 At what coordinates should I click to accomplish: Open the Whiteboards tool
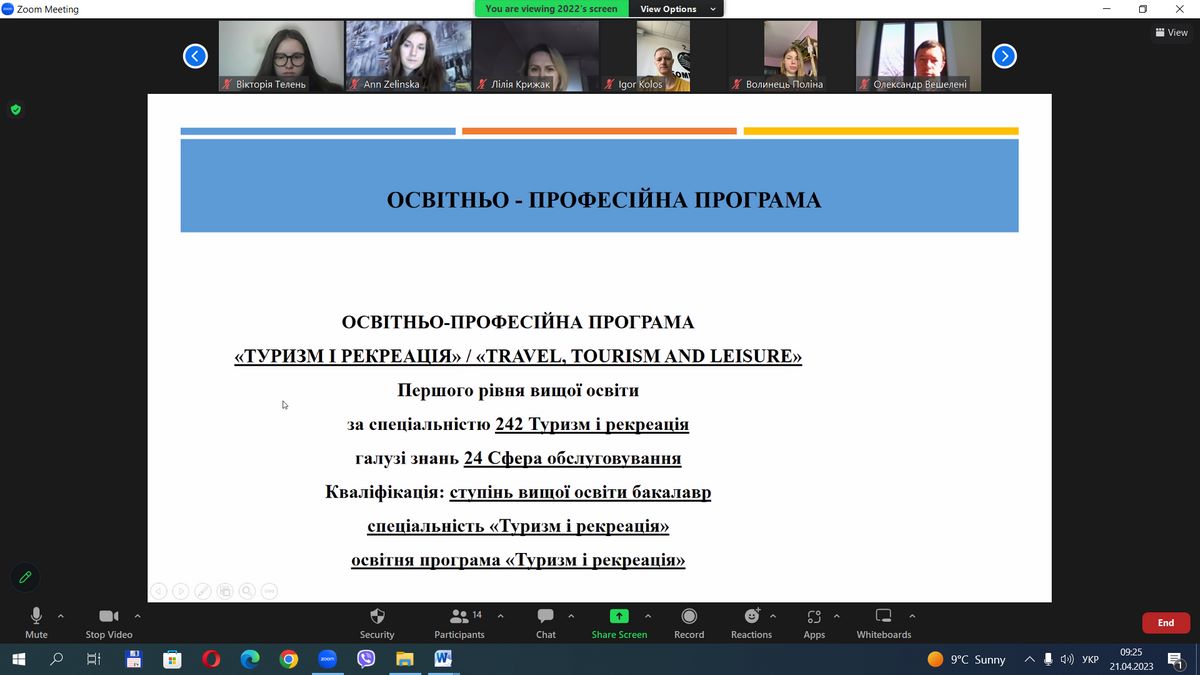(x=883, y=622)
